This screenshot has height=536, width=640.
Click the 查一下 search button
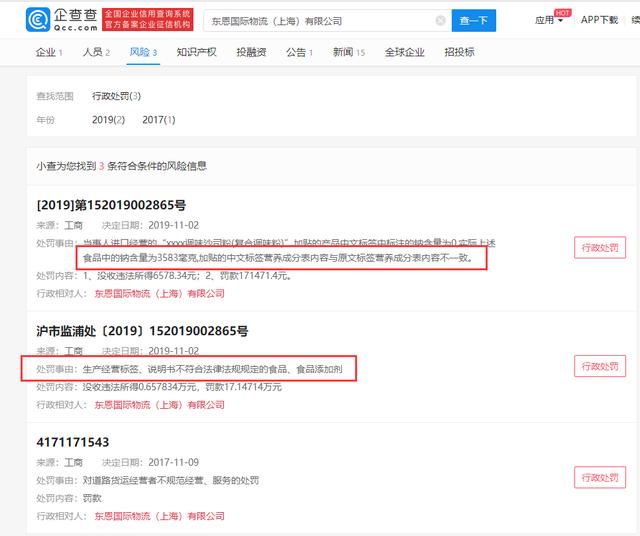coord(473,20)
